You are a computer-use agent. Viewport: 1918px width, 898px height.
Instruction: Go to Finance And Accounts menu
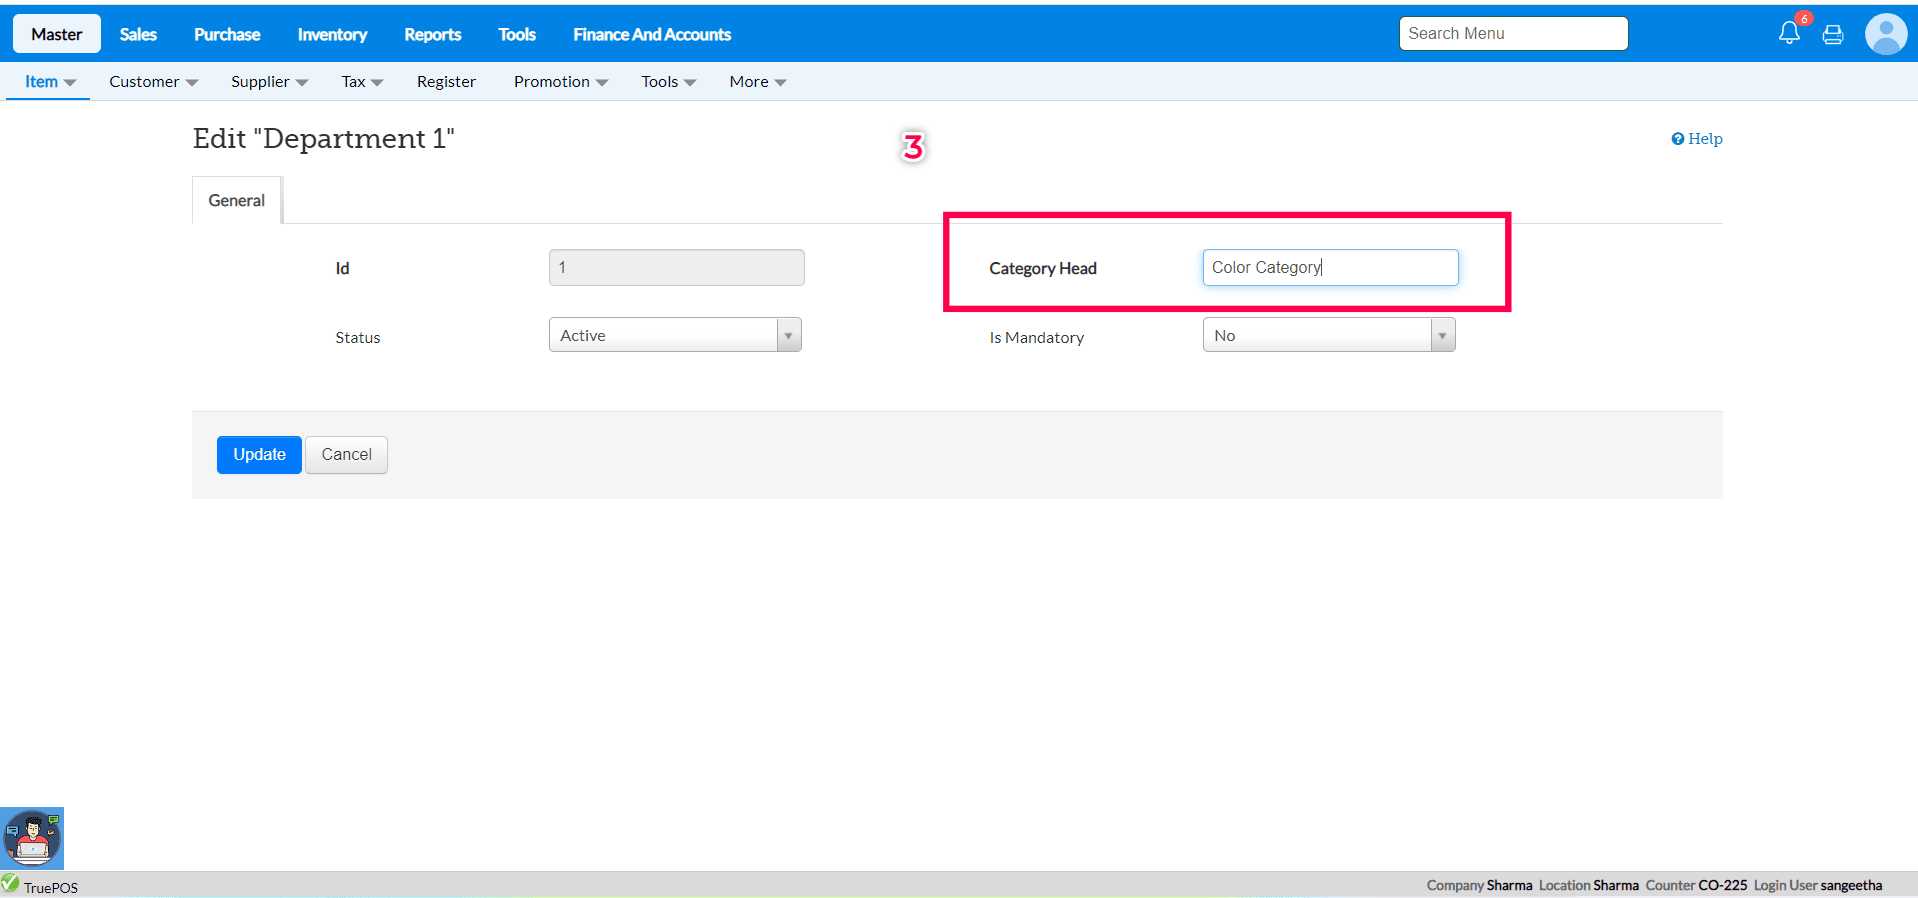pos(652,34)
